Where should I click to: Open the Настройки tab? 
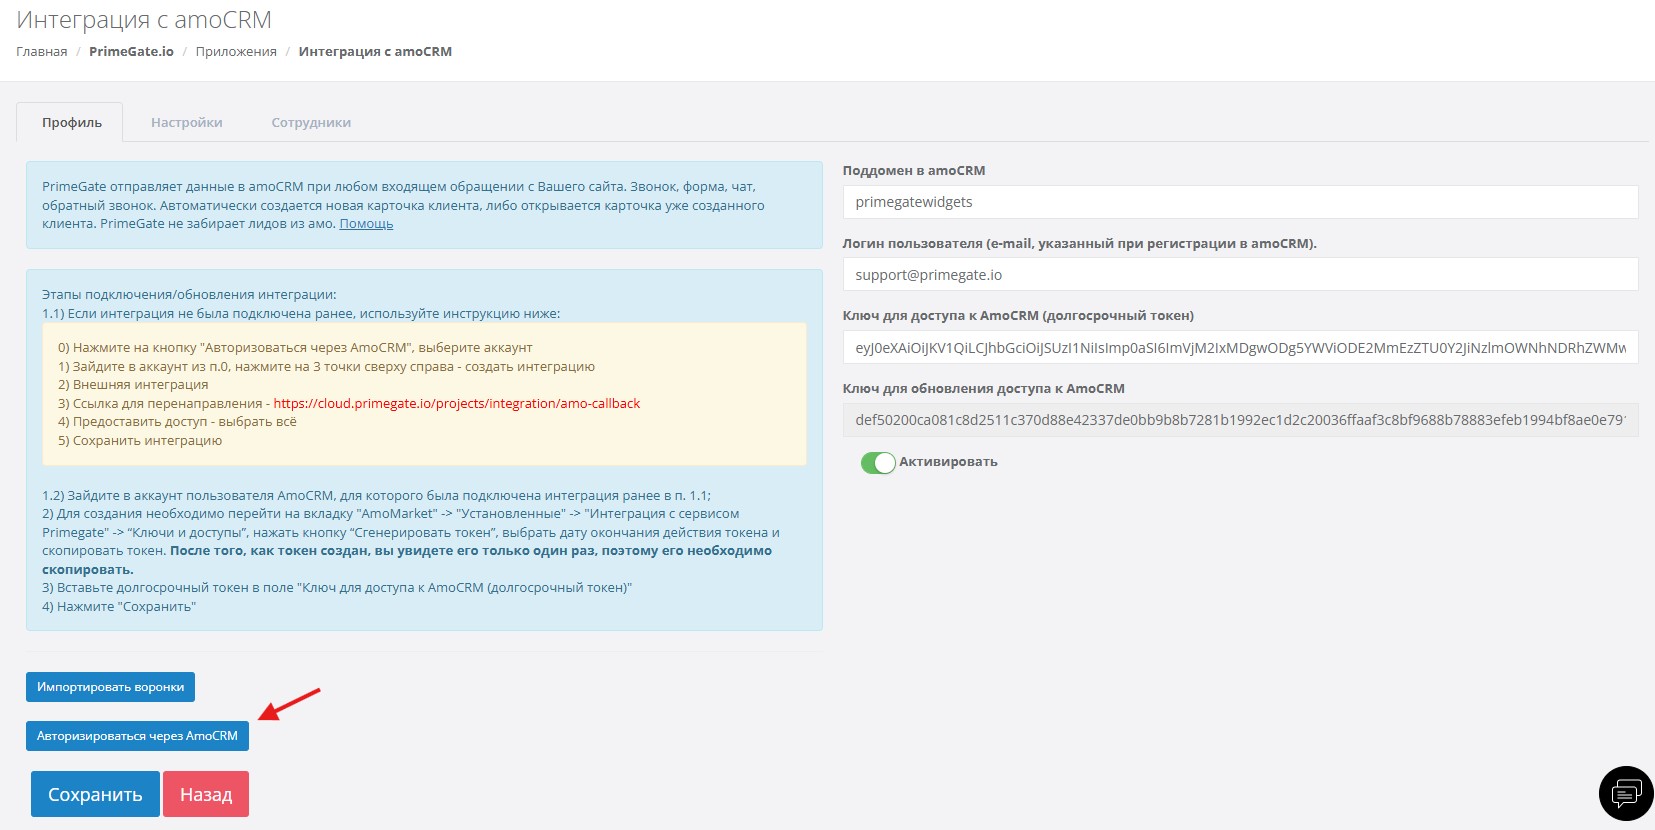click(x=187, y=122)
